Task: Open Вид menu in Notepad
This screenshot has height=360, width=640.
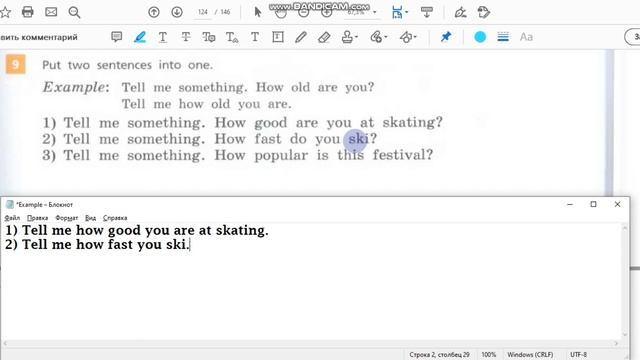Action: click(91, 218)
